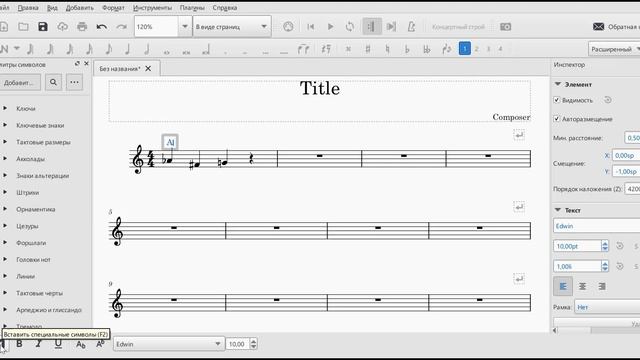Expand the 'Знаки альтерации' palette
The height and width of the screenshot is (360, 640).
coord(5,175)
